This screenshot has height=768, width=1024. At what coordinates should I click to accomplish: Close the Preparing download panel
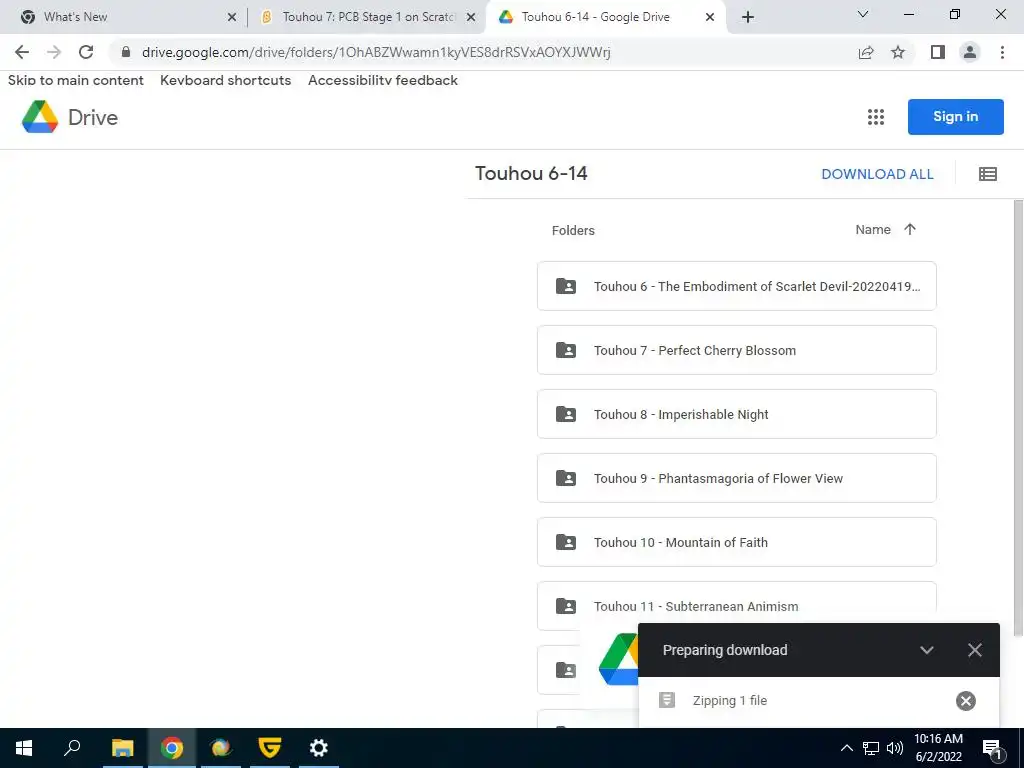pos(974,650)
